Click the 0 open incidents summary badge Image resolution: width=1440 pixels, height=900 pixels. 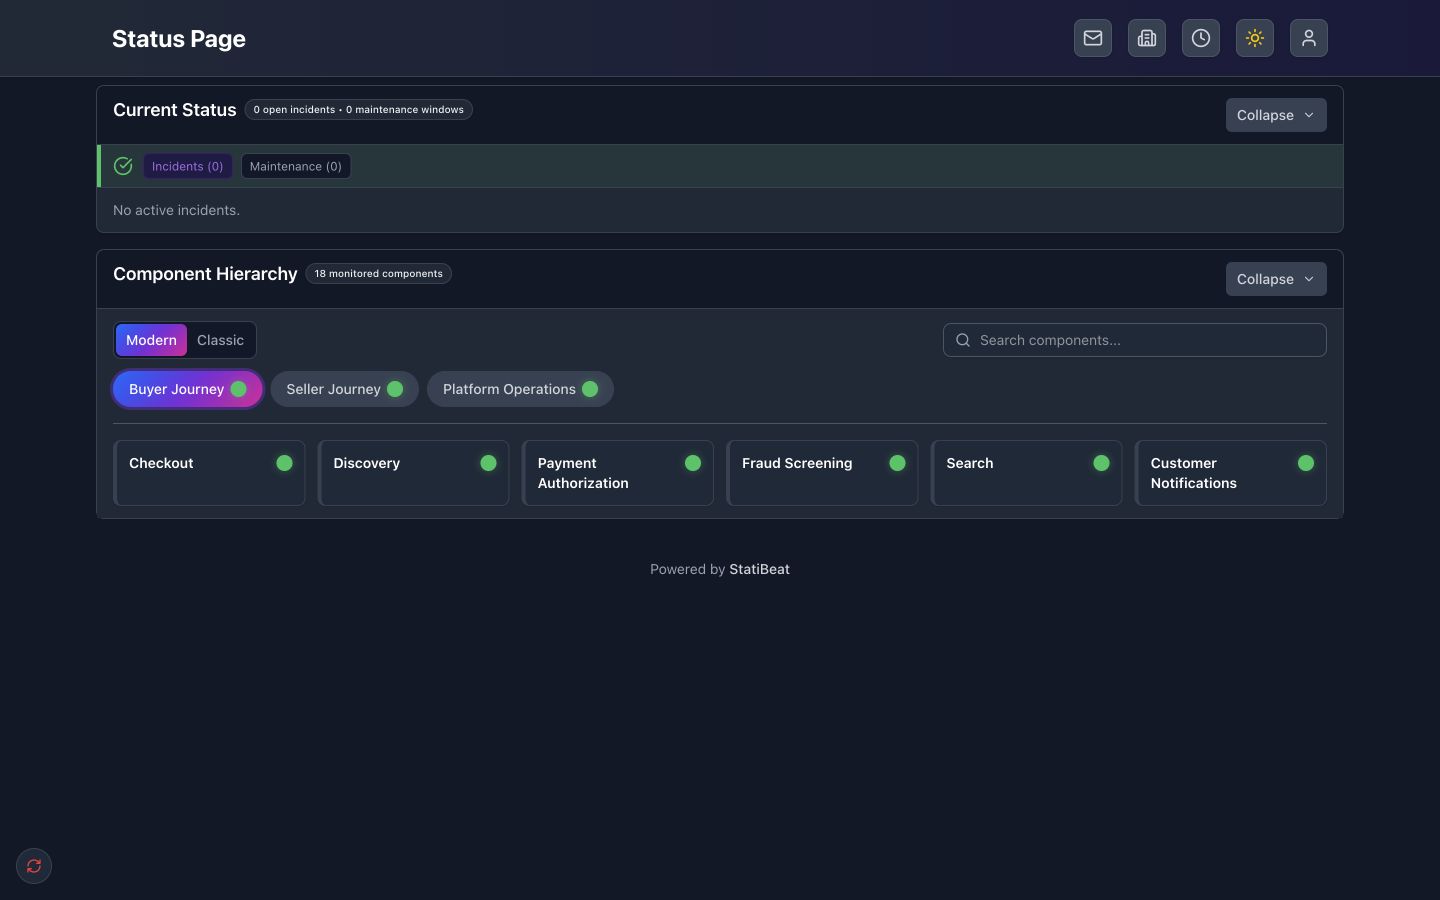(x=358, y=109)
